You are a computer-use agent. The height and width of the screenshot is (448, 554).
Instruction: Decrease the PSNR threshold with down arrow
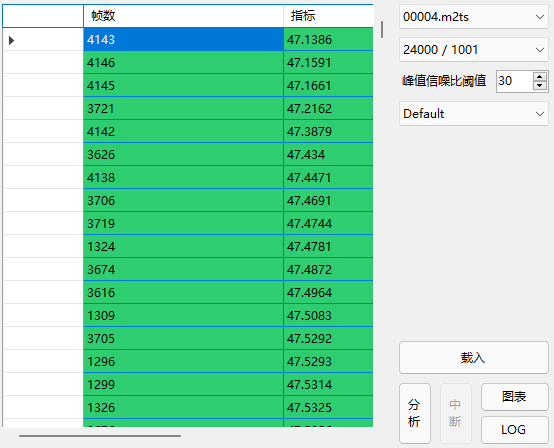coord(540,86)
